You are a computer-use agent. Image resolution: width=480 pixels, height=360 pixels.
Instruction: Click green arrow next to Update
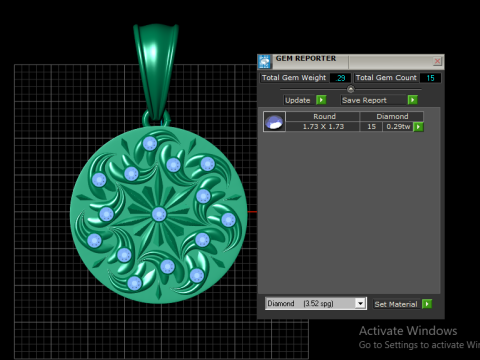tap(321, 100)
